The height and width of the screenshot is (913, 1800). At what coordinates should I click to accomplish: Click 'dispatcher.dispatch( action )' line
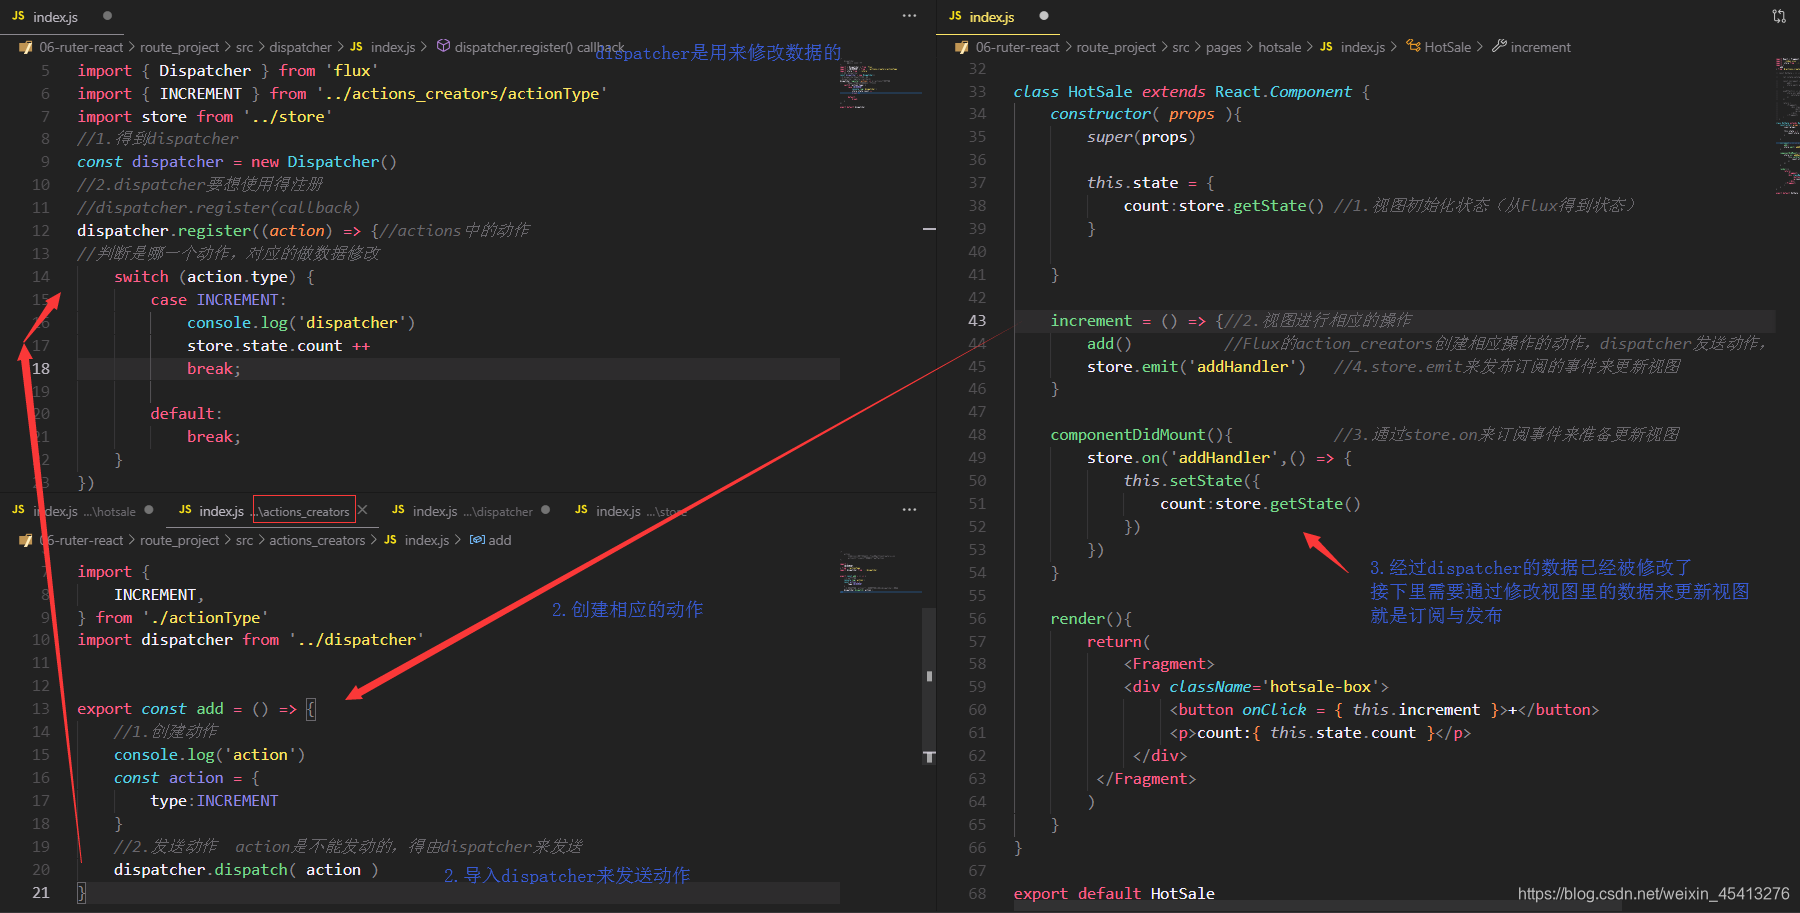click(x=246, y=869)
